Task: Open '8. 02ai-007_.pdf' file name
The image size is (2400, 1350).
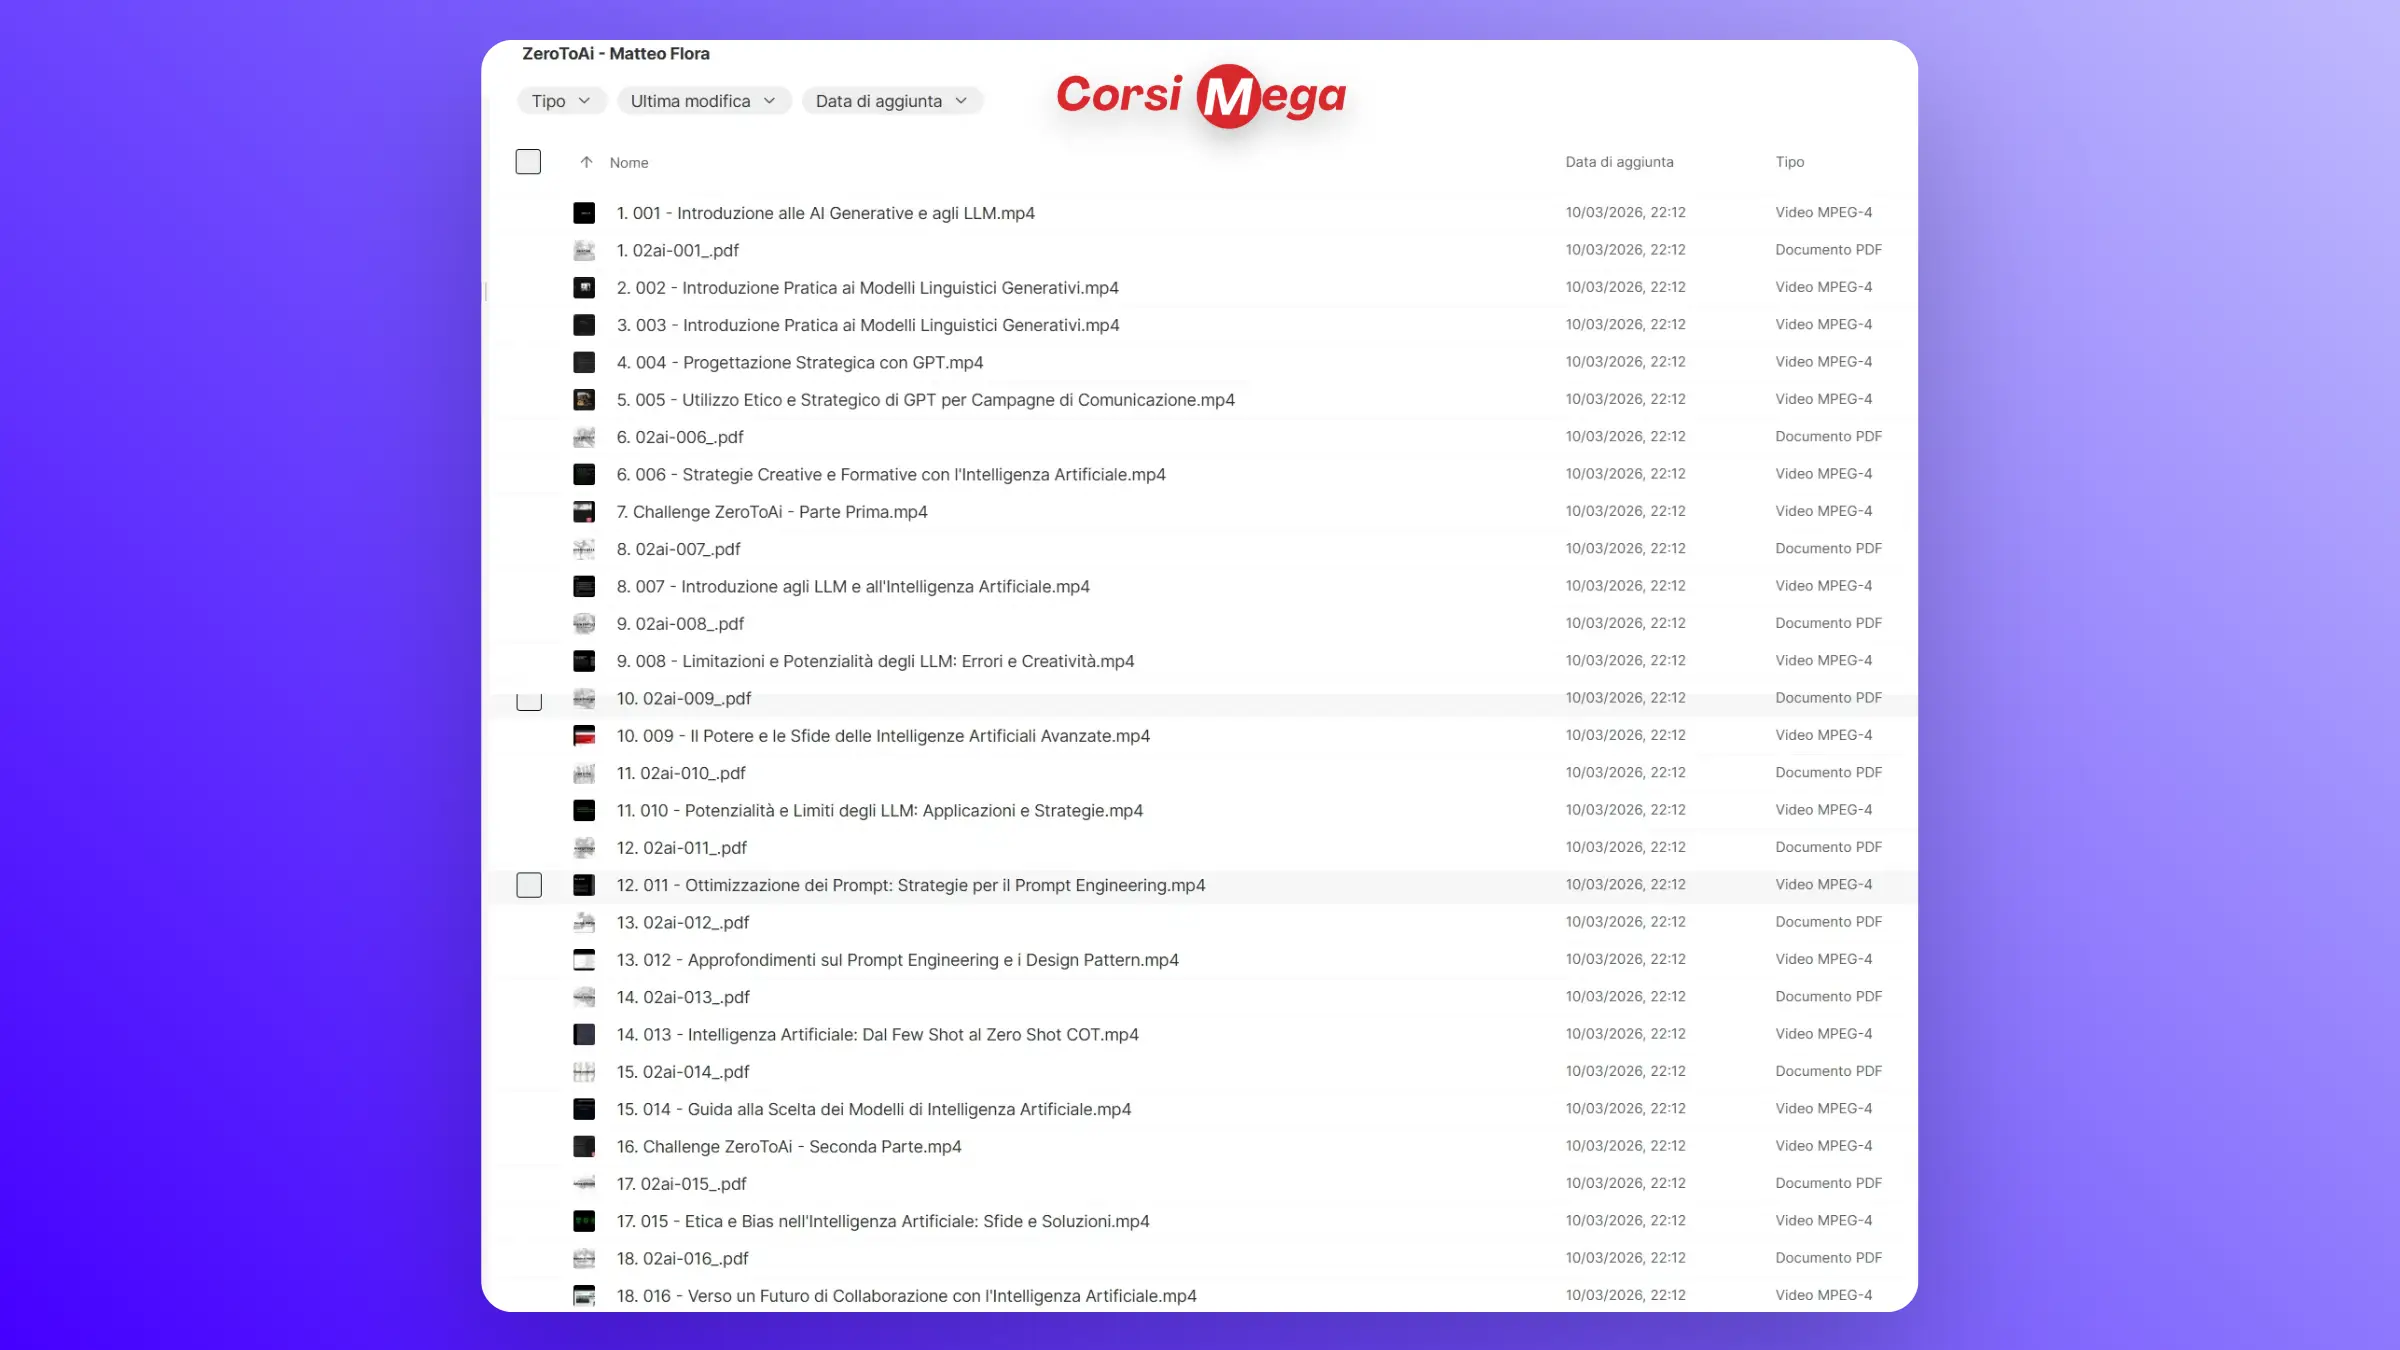Action: pos(678,549)
